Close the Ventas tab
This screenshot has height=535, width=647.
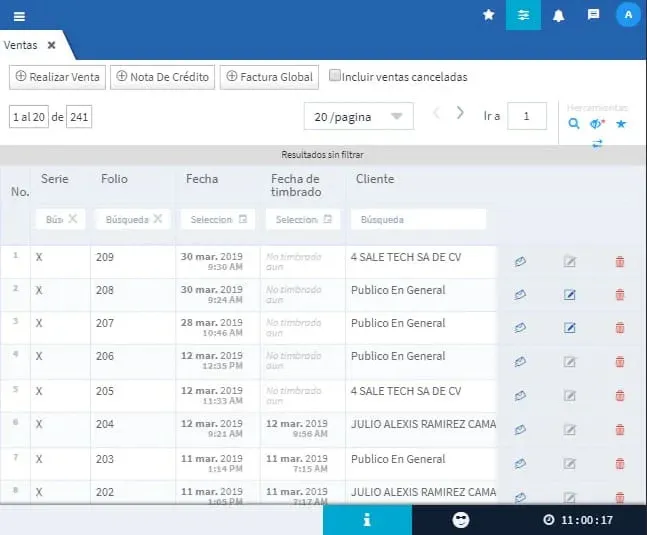coord(51,45)
